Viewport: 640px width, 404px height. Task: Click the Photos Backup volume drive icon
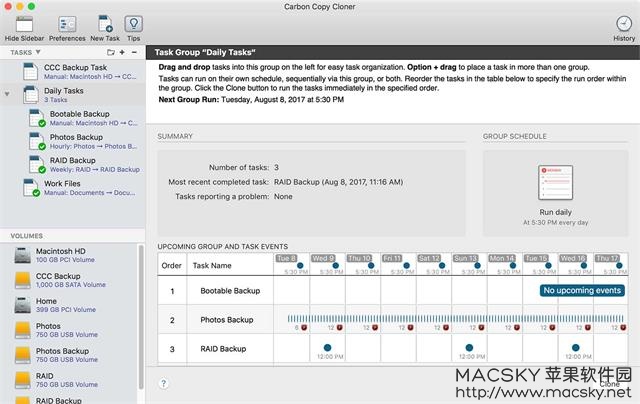click(x=22, y=355)
